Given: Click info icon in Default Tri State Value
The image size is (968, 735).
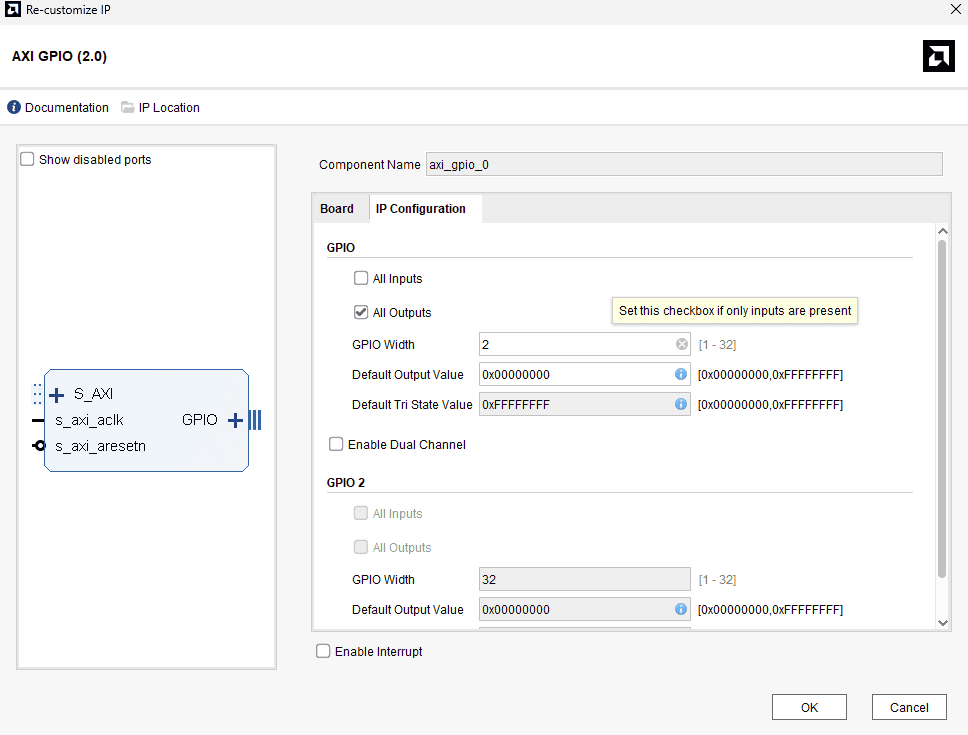Looking at the screenshot, I should pyautogui.click(x=681, y=405).
